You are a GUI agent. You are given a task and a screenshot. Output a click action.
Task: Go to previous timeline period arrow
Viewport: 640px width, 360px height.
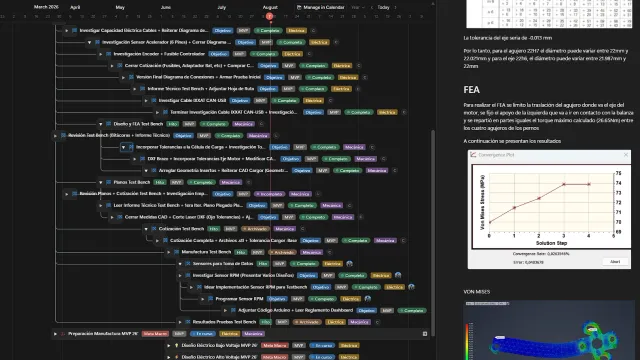371,7
